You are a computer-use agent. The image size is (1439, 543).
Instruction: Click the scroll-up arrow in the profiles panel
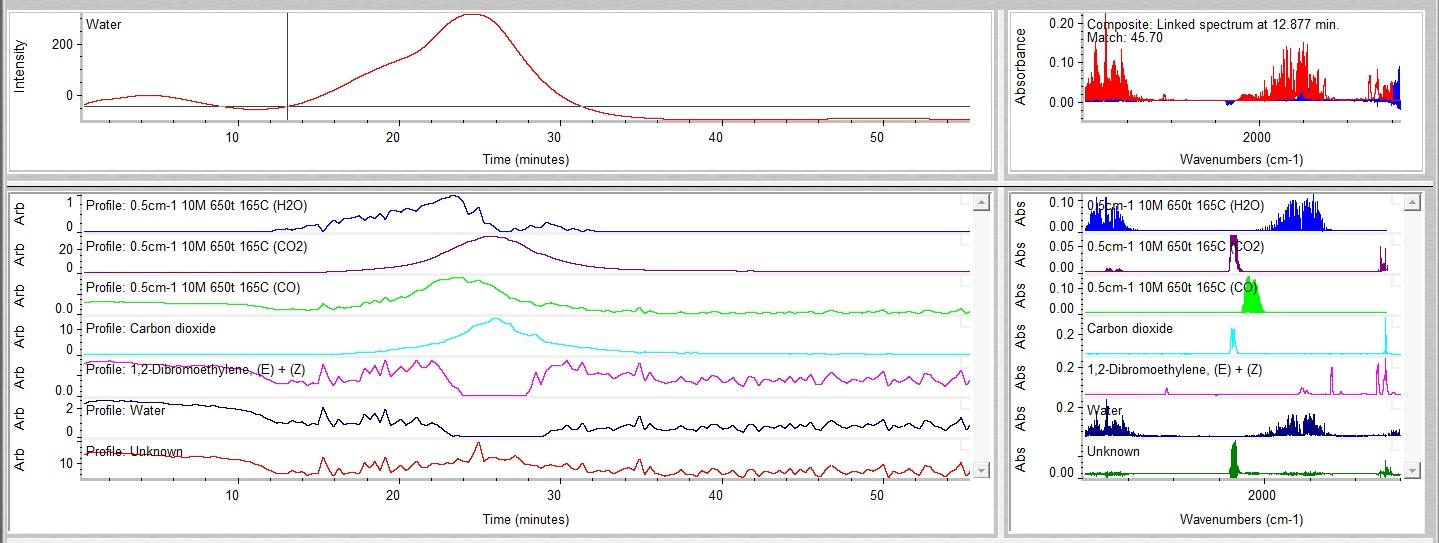tap(980, 203)
